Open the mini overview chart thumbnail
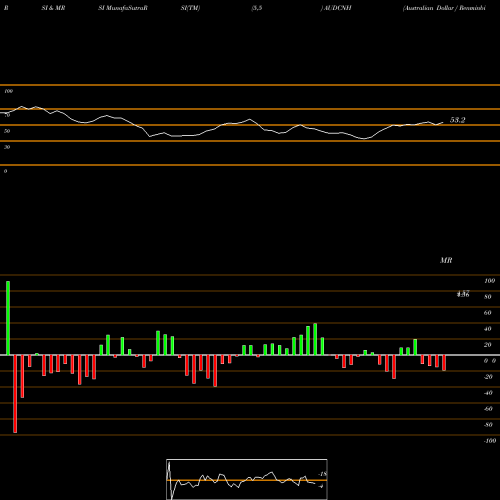The image size is (500, 500). coord(247,479)
